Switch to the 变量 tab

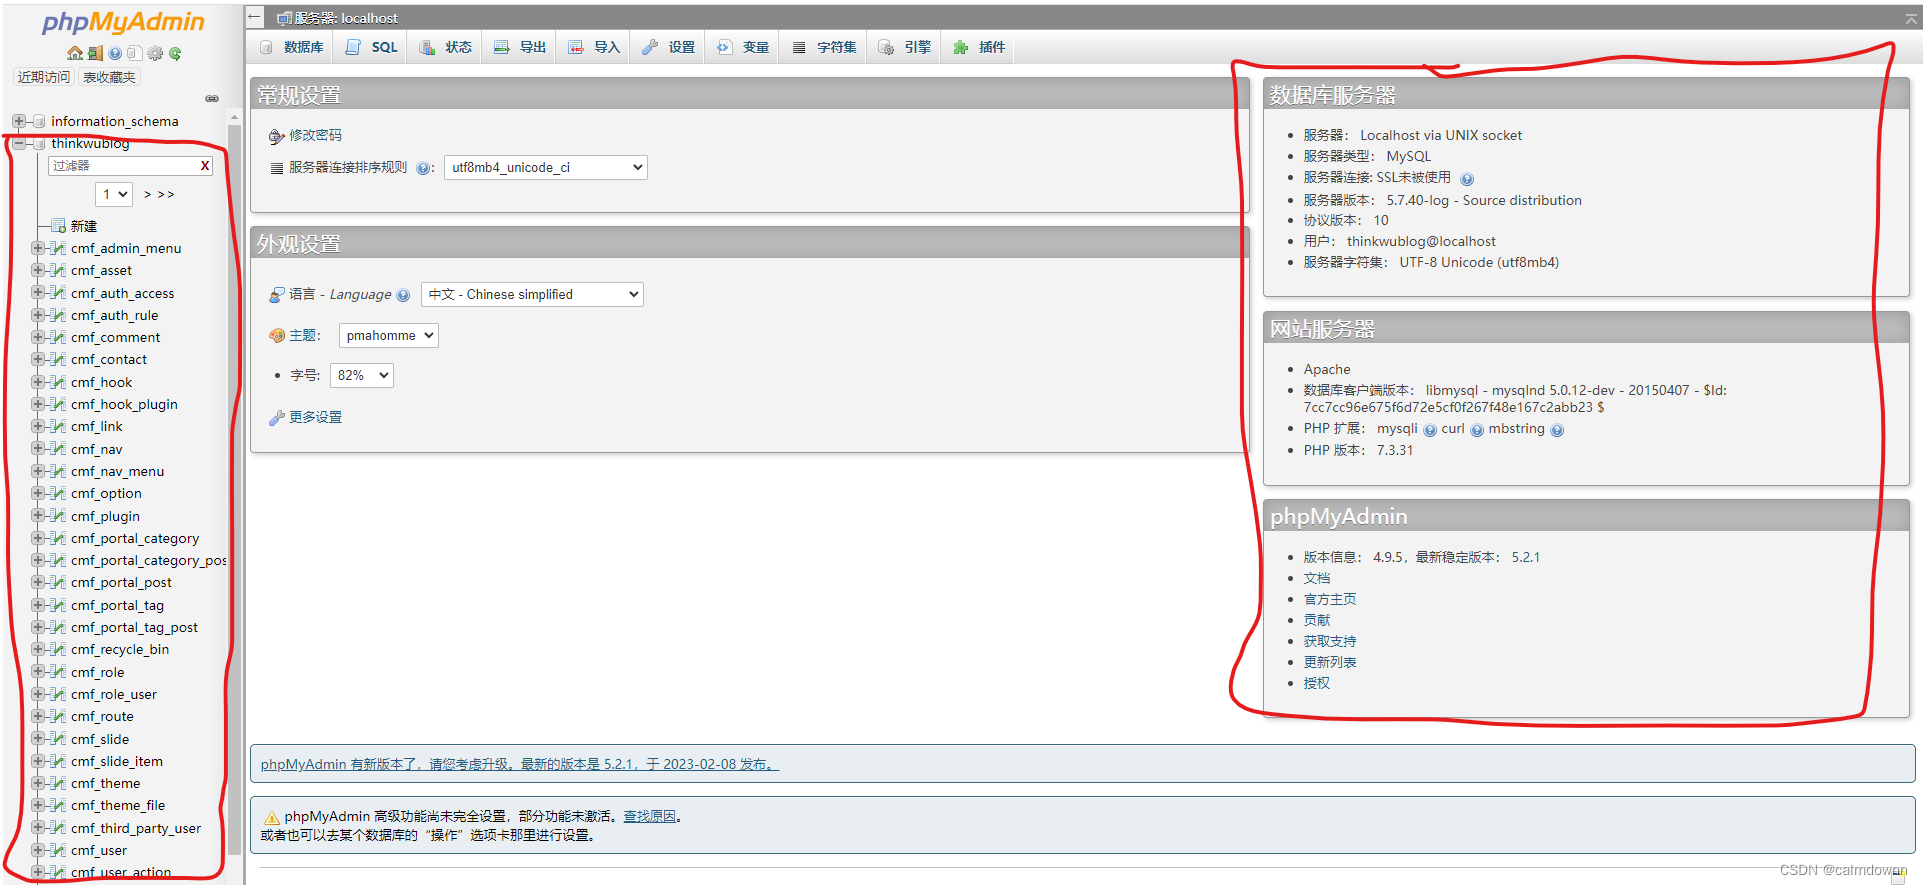coord(743,47)
